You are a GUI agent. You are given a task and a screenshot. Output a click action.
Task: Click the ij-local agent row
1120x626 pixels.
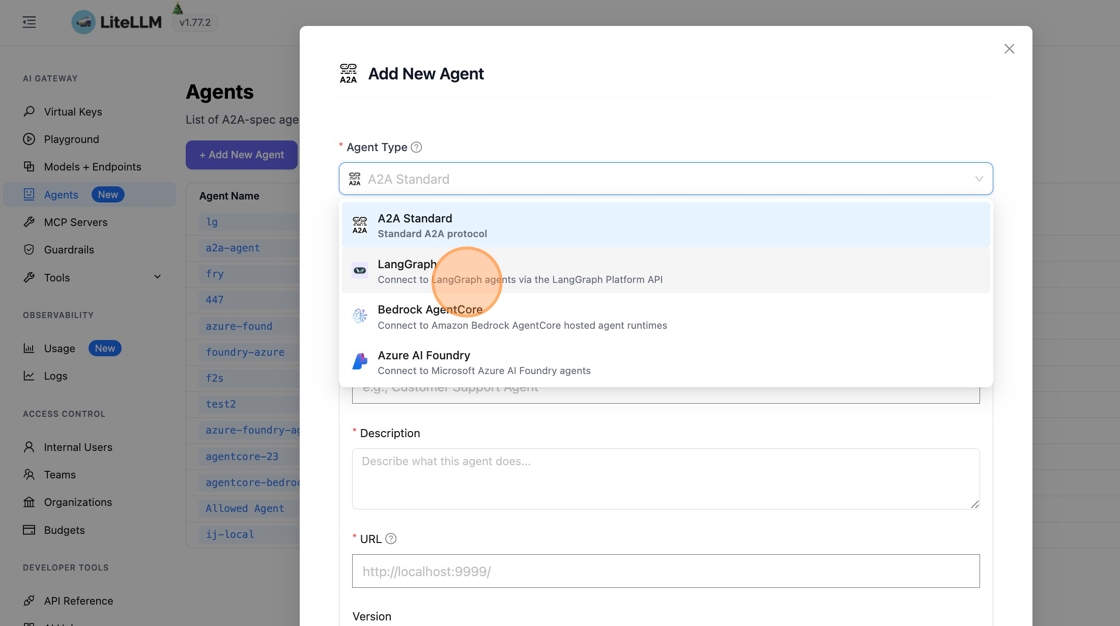[x=230, y=534]
